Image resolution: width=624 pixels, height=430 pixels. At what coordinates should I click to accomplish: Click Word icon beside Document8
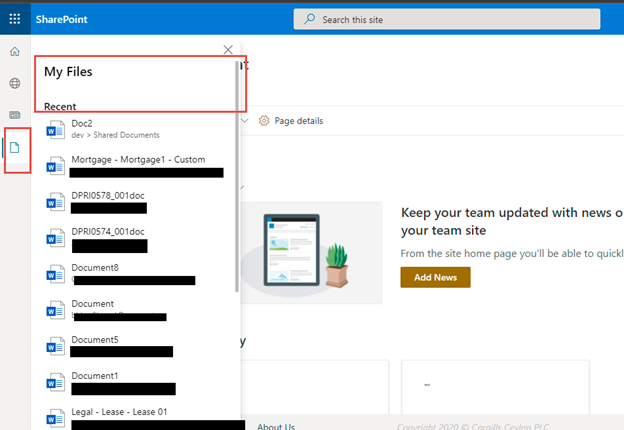point(56,274)
